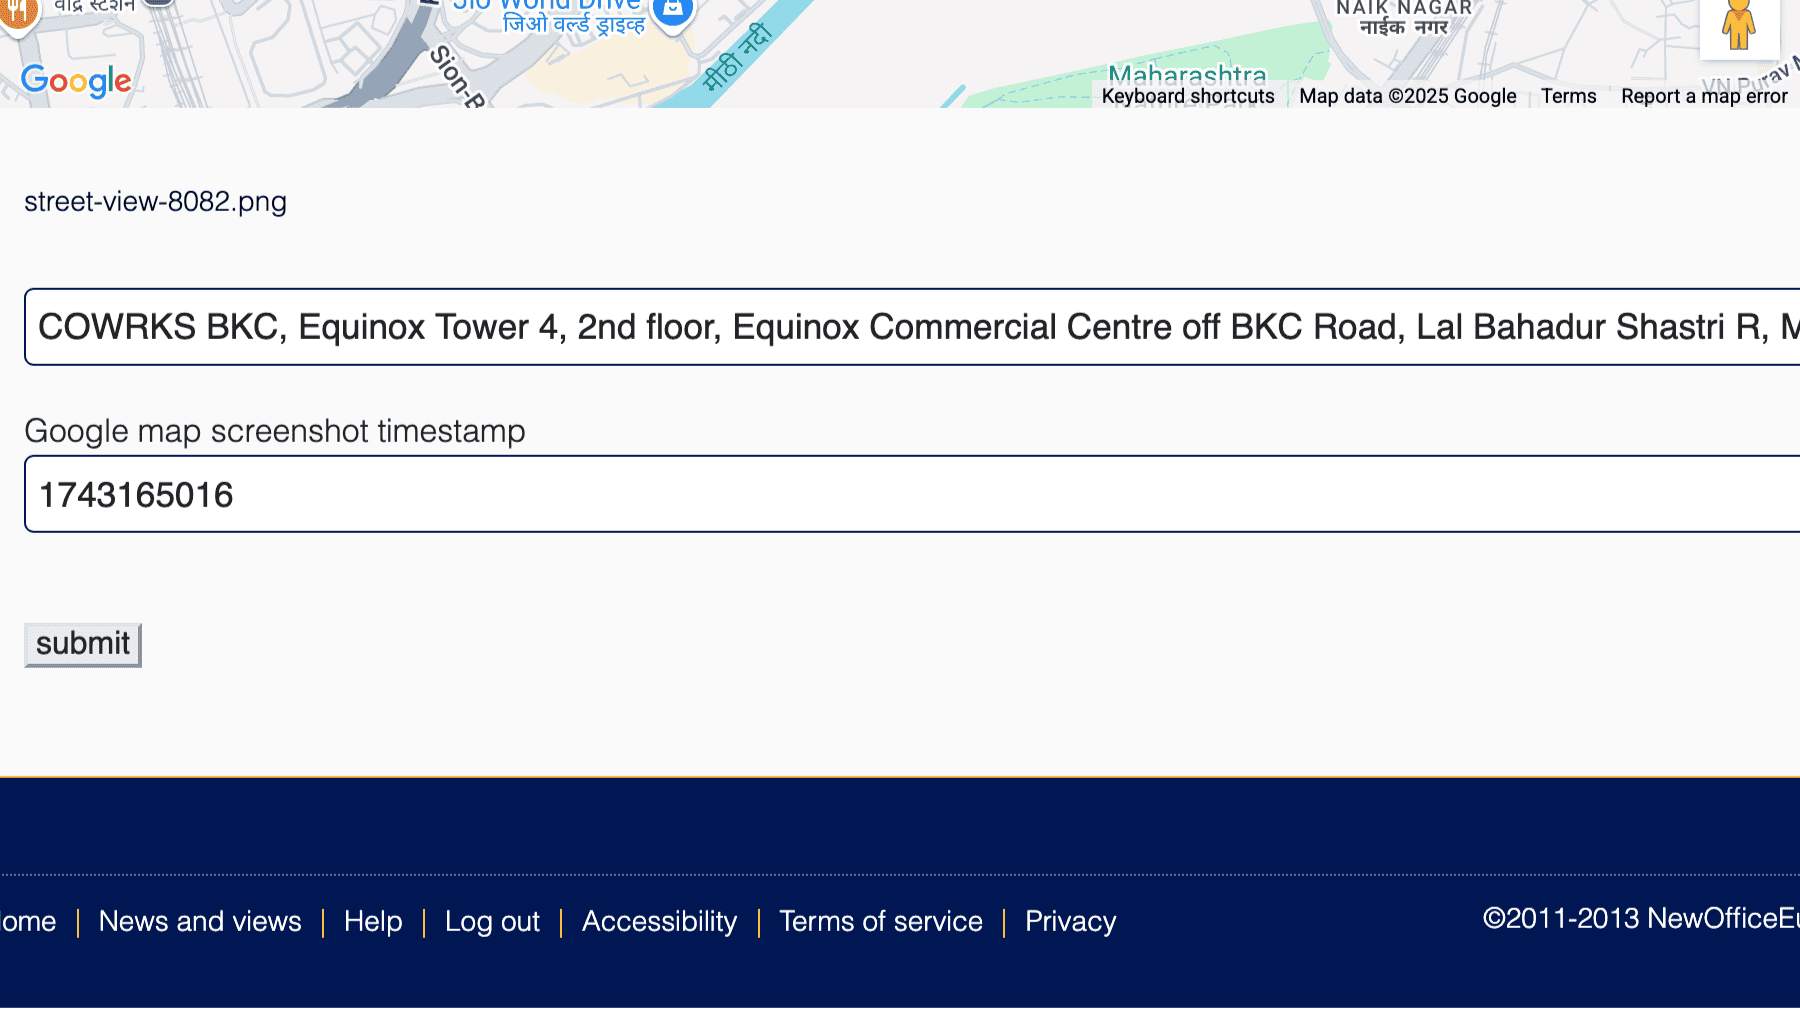The image size is (1800, 1010).
Task: Click the Street View pegman icon
Action: pyautogui.click(x=1739, y=25)
